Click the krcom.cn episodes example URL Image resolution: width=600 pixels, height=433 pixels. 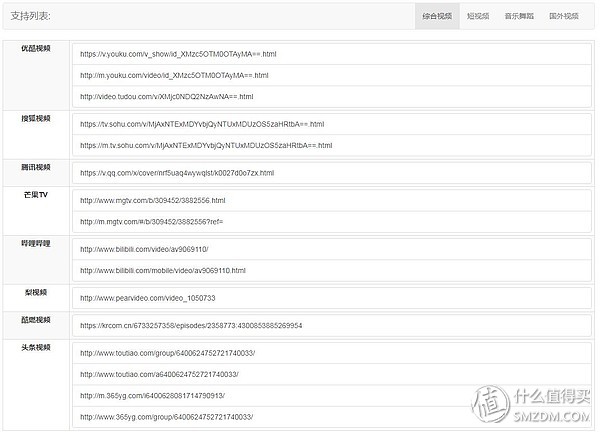click(191, 326)
